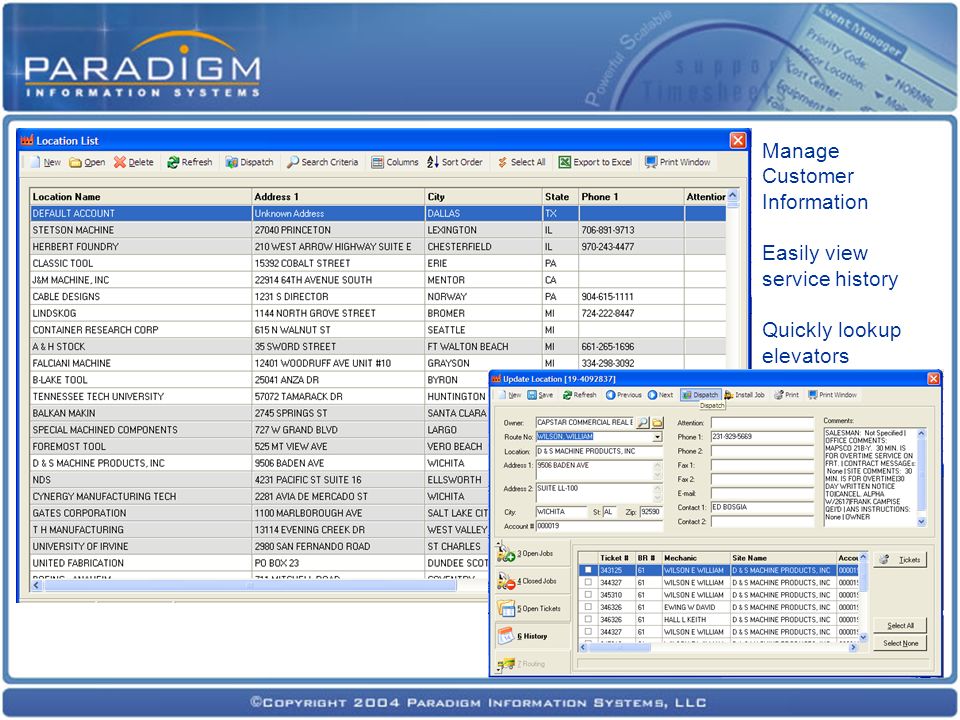Click Location List horizontal scrollbar thumb
The image size is (960, 720).
(250, 585)
